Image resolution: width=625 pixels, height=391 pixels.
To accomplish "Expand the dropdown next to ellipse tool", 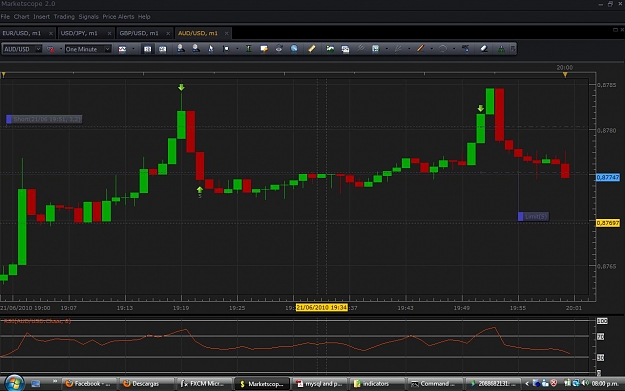I will pyautogui.click(x=454, y=49).
